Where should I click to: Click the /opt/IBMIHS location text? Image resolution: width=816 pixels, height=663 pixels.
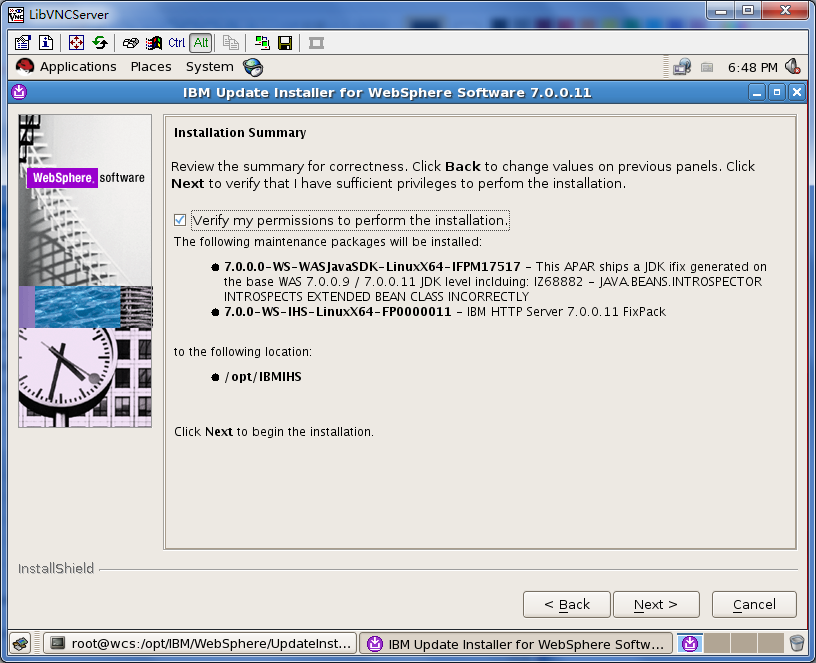(263, 377)
